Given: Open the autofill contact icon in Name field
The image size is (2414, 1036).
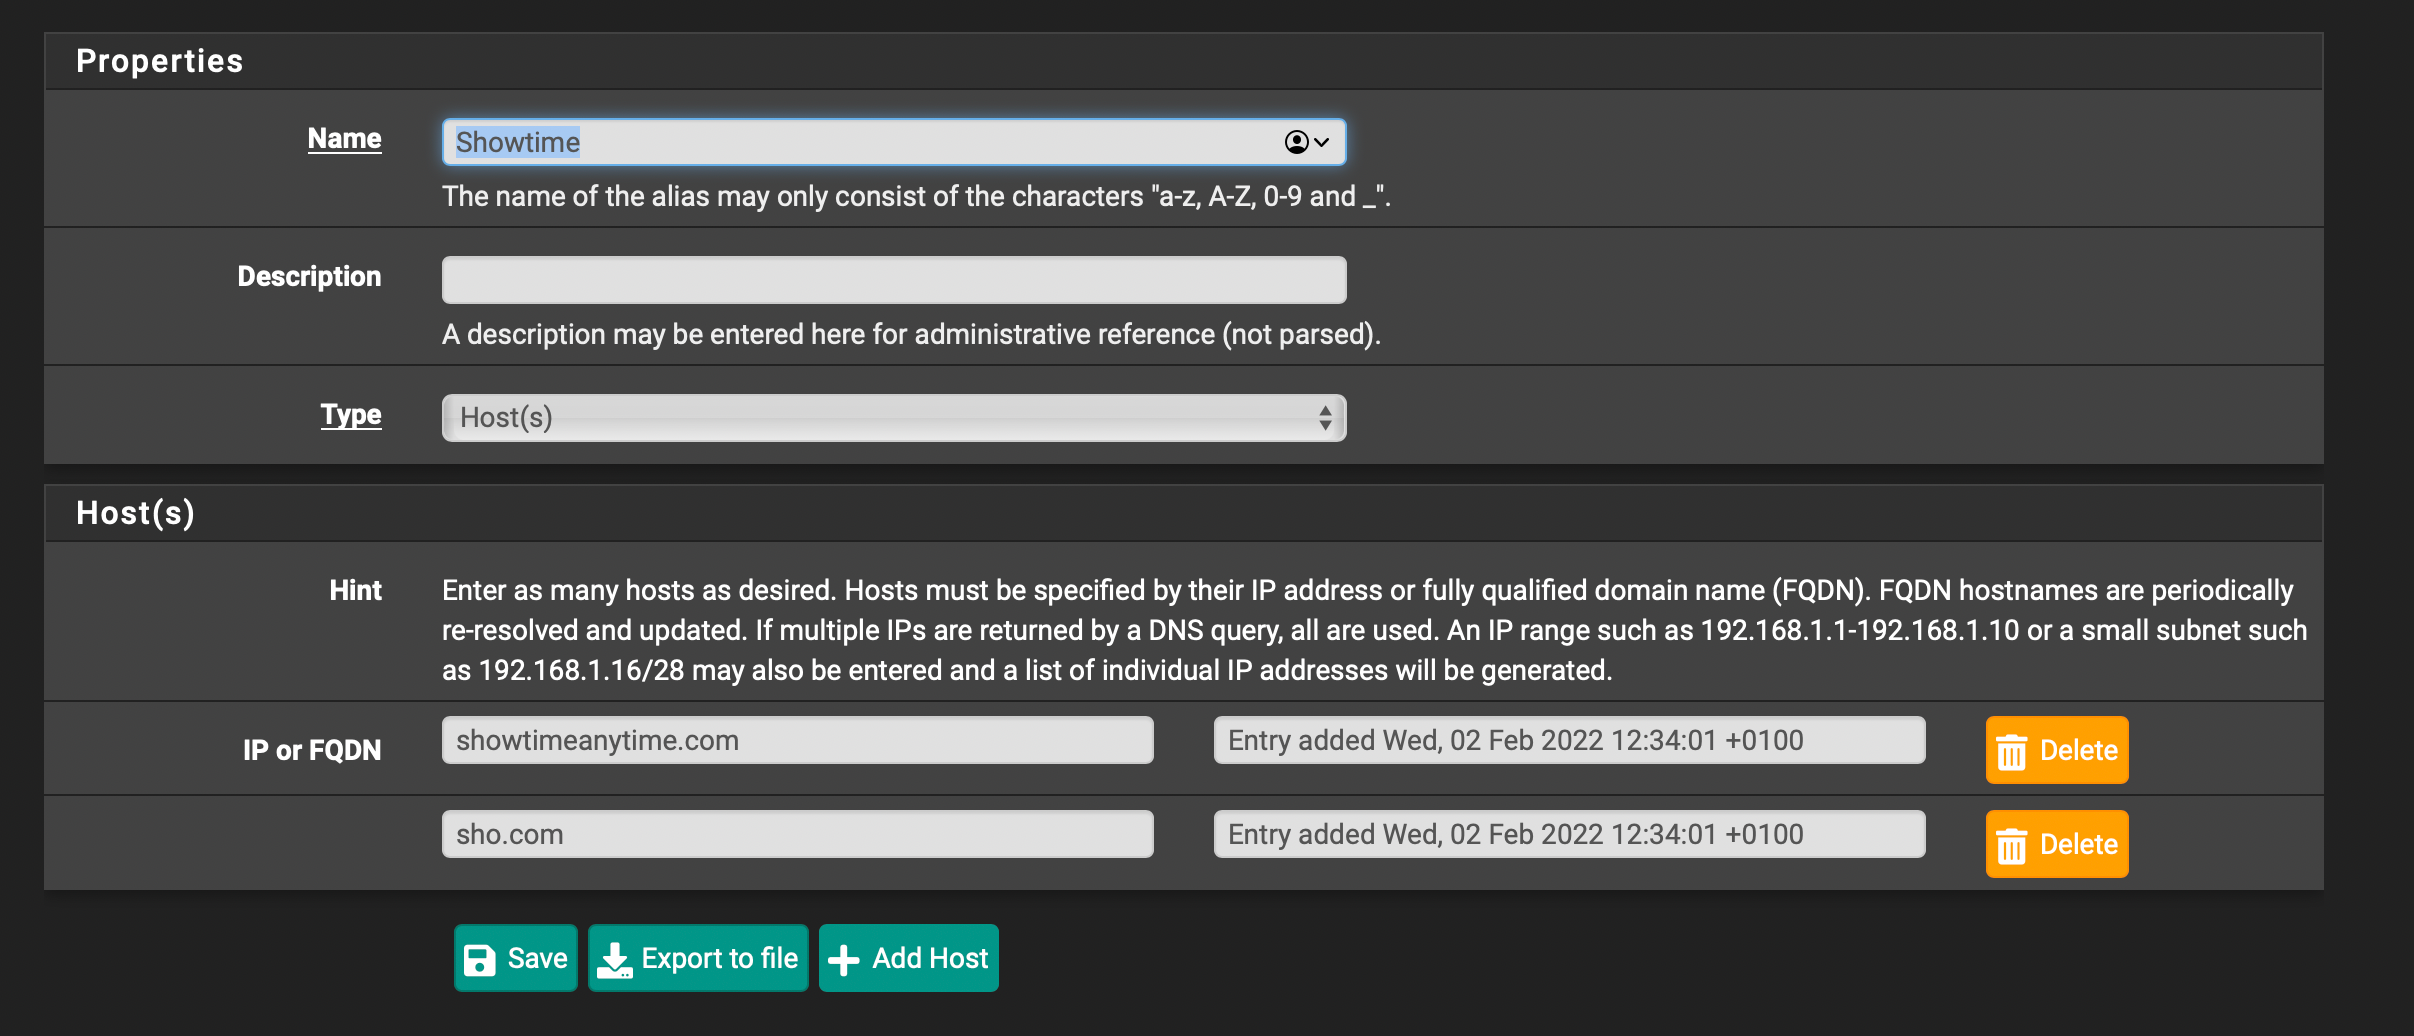Looking at the screenshot, I should coord(1305,142).
